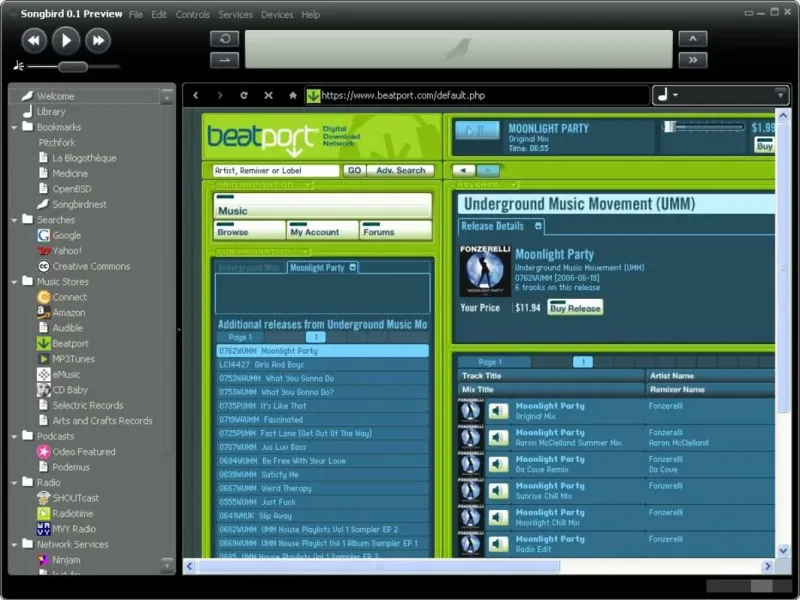Click the horizontal scrollbar of the page

click(x=379, y=566)
